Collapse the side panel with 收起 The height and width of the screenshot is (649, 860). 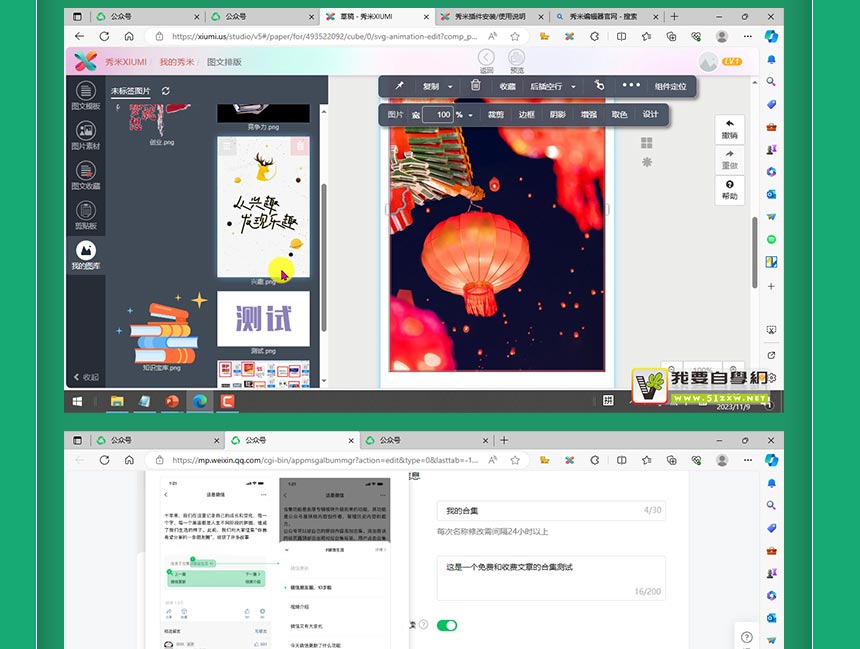(86, 377)
